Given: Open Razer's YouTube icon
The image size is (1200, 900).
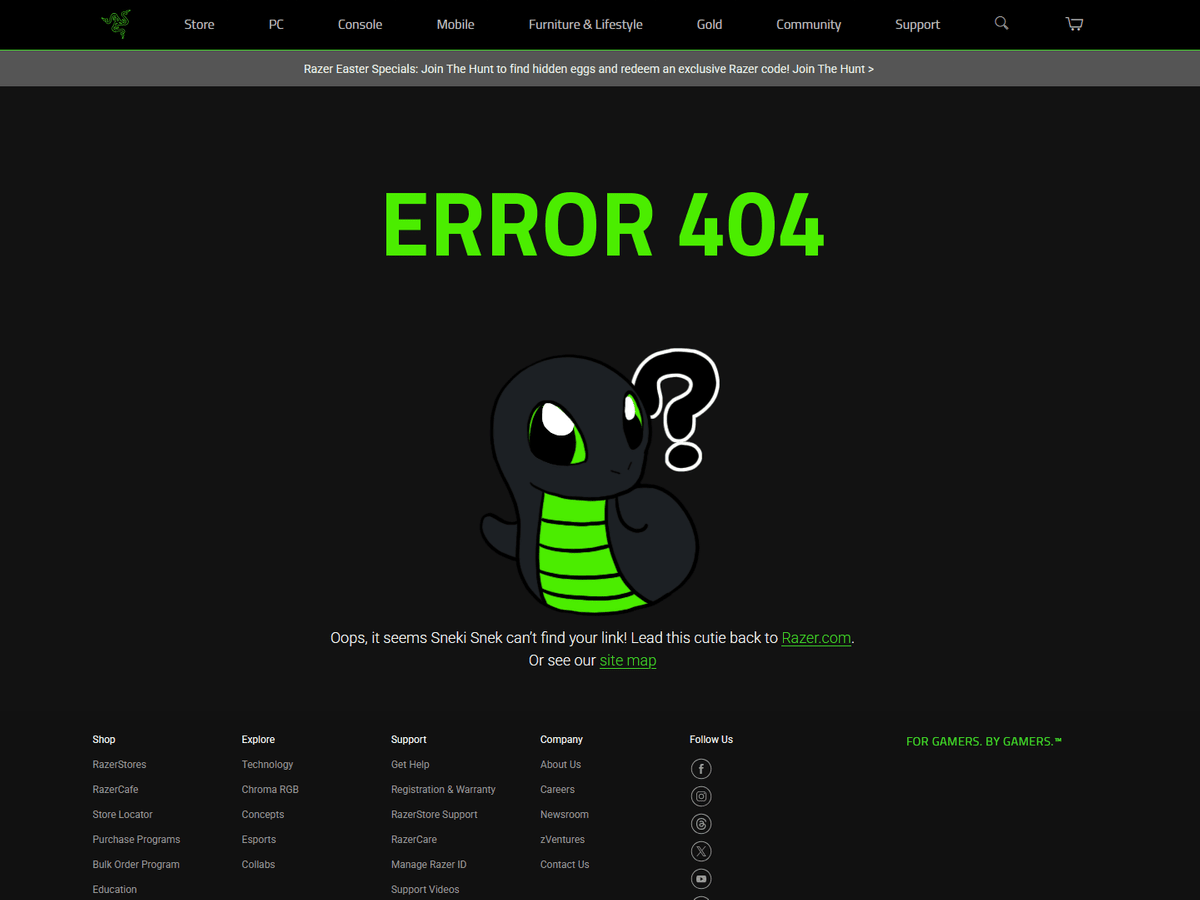Looking at the screenshot, I should coord(701,879).
